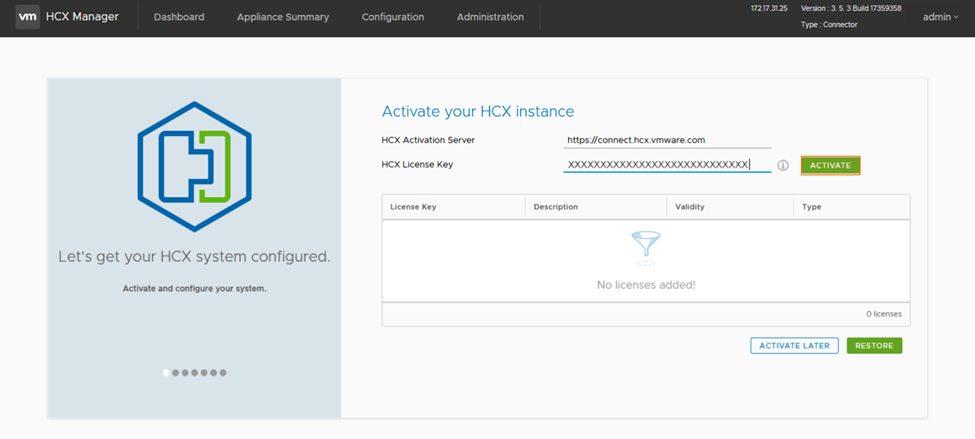Click the VMware vm logo icon
The height and width of the screenshot is (439, 975).
click(x=27, y=17)
